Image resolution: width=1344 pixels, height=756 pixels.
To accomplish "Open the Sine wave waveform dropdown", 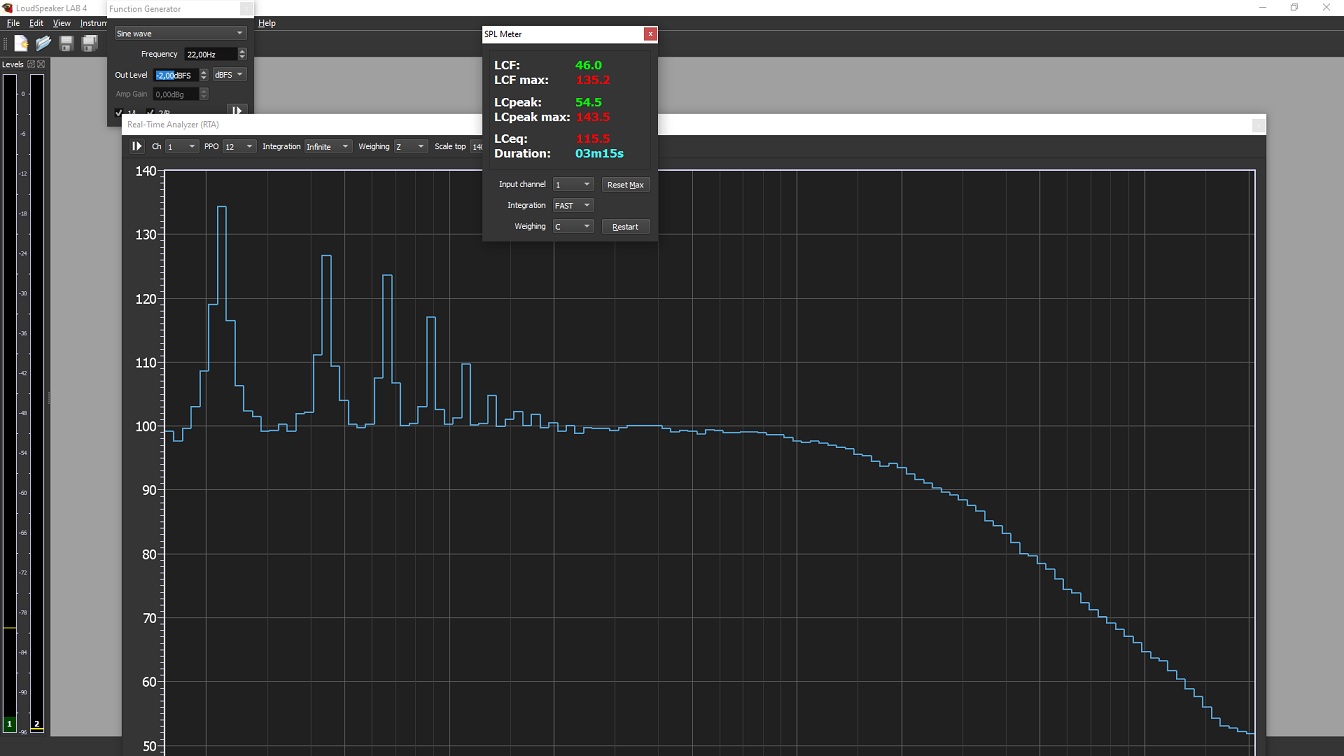I will [179, 34].
